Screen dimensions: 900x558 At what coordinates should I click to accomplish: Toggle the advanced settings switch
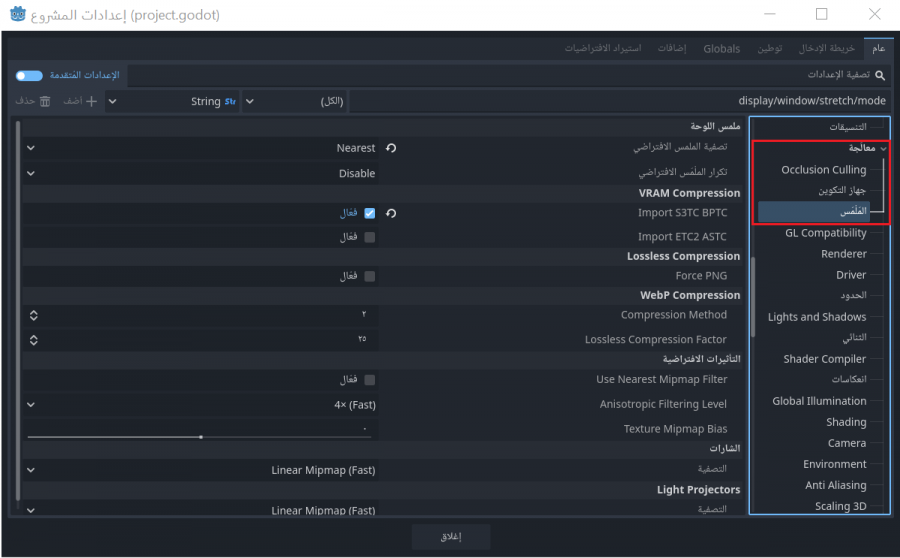[29, 75]
